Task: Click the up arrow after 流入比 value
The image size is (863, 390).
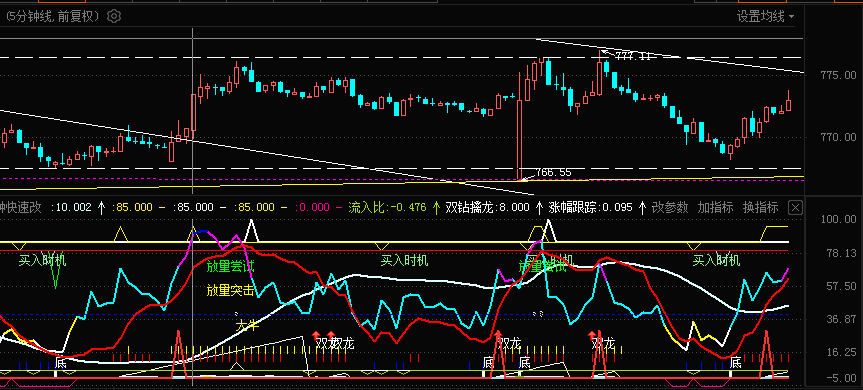Action: (436, 207)
